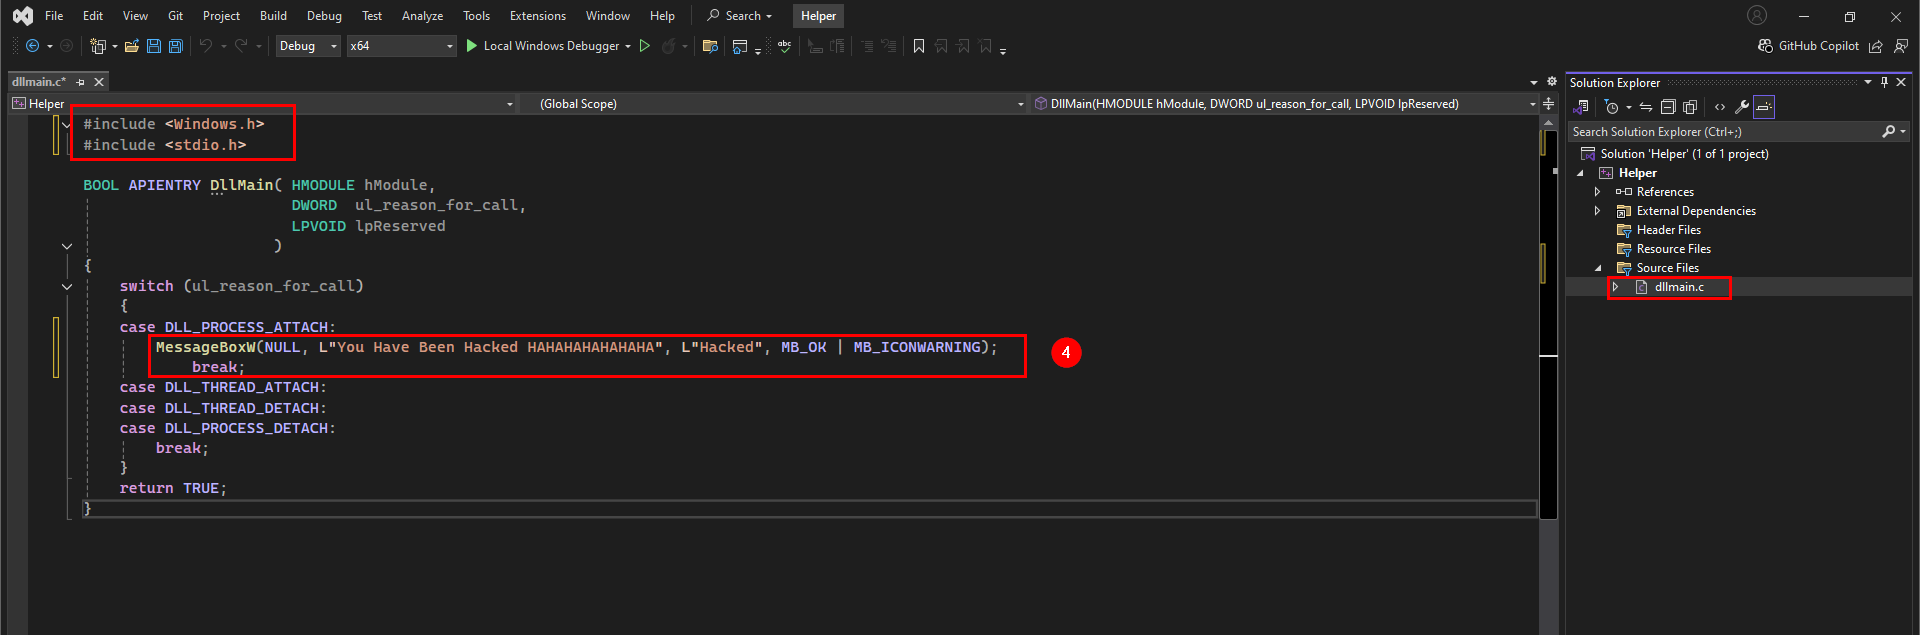1920x635 pixels.
Task: Start Without Debugging using hollow green arrow
Action: 645,46
